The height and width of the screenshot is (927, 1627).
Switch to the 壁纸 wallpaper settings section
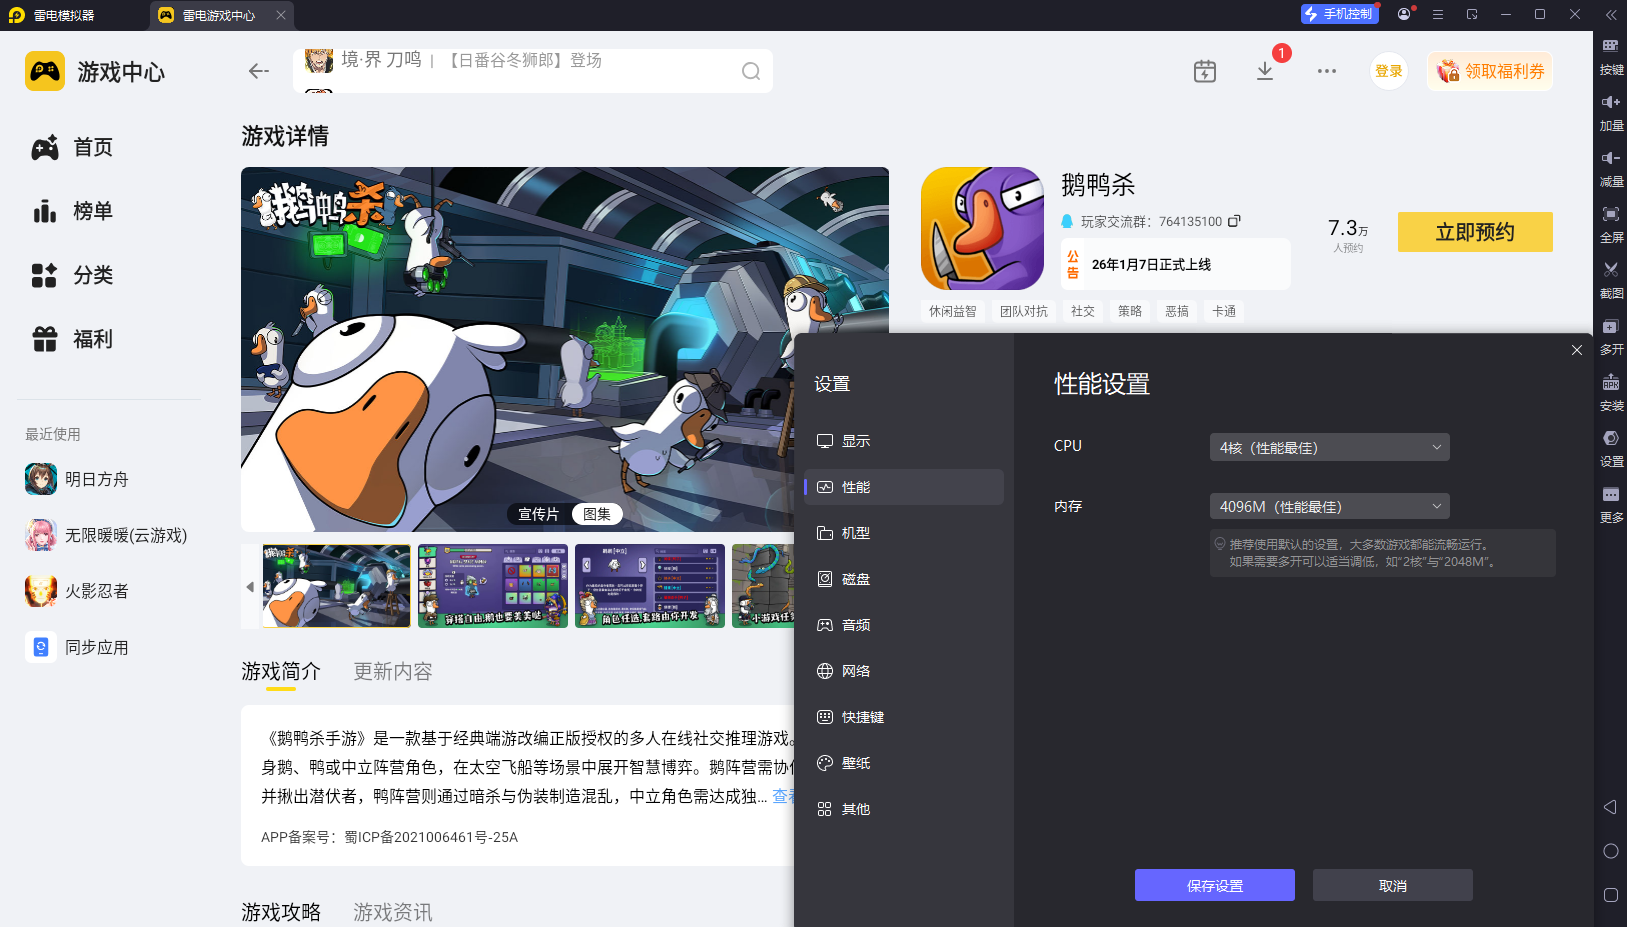click(902, 763)
